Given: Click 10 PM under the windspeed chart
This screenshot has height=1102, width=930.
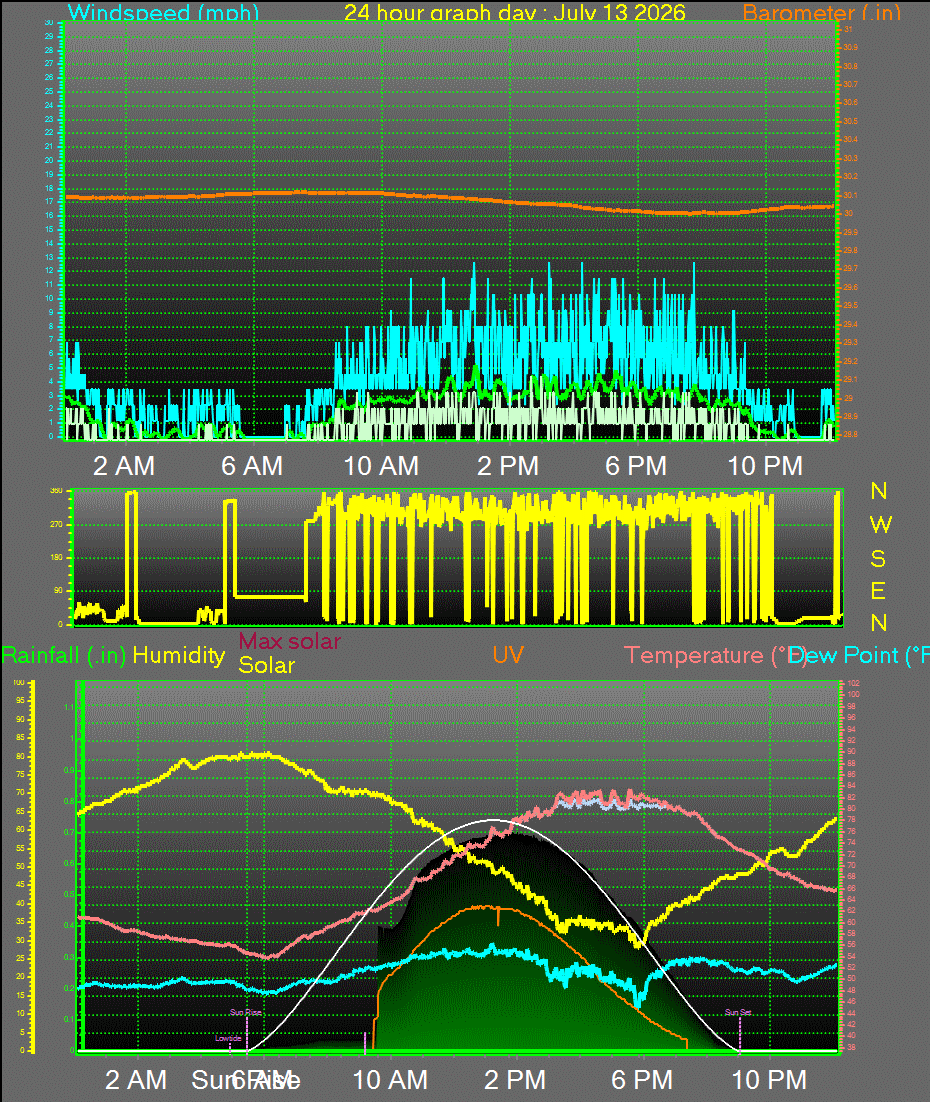Looking at the screenshot, I should [x=765, y=466].
